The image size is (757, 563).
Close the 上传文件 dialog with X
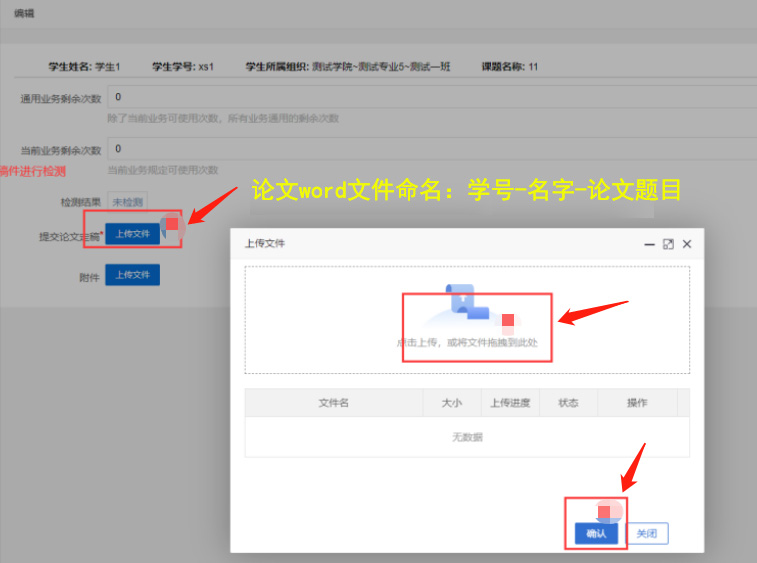point(687,243)
